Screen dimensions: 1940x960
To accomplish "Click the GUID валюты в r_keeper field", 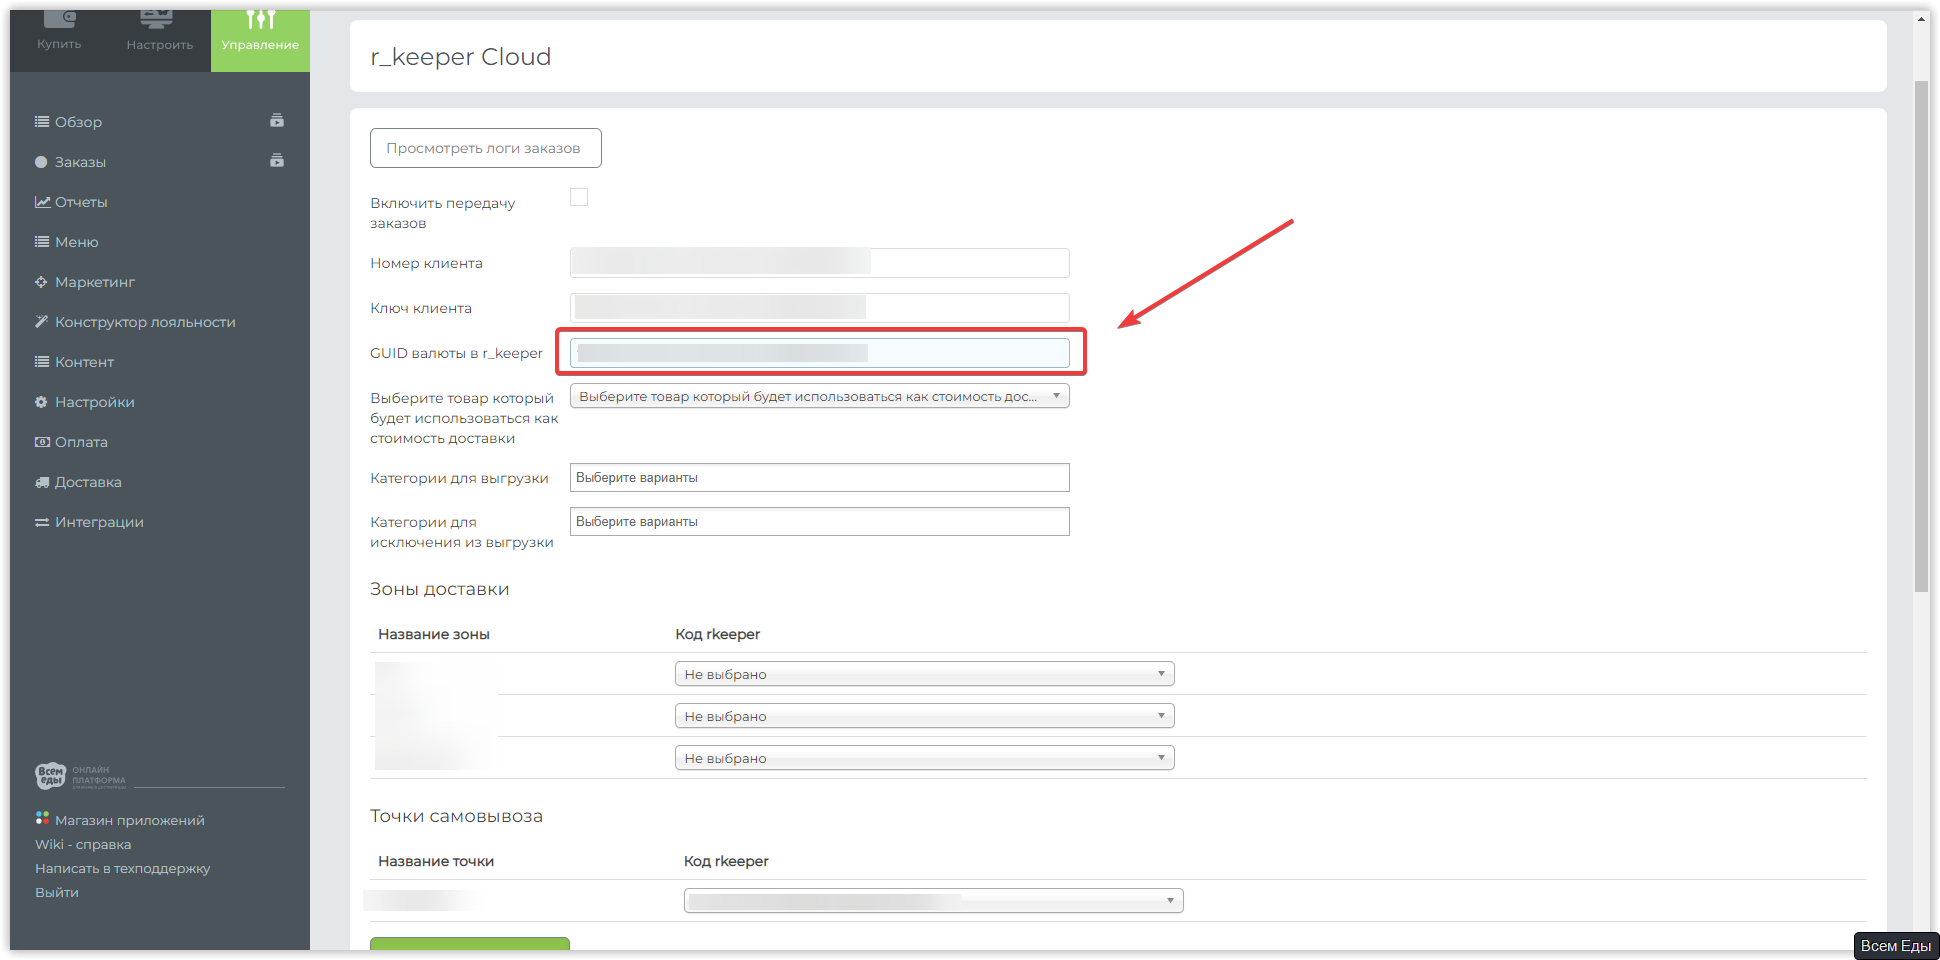I will click(820, 353).
